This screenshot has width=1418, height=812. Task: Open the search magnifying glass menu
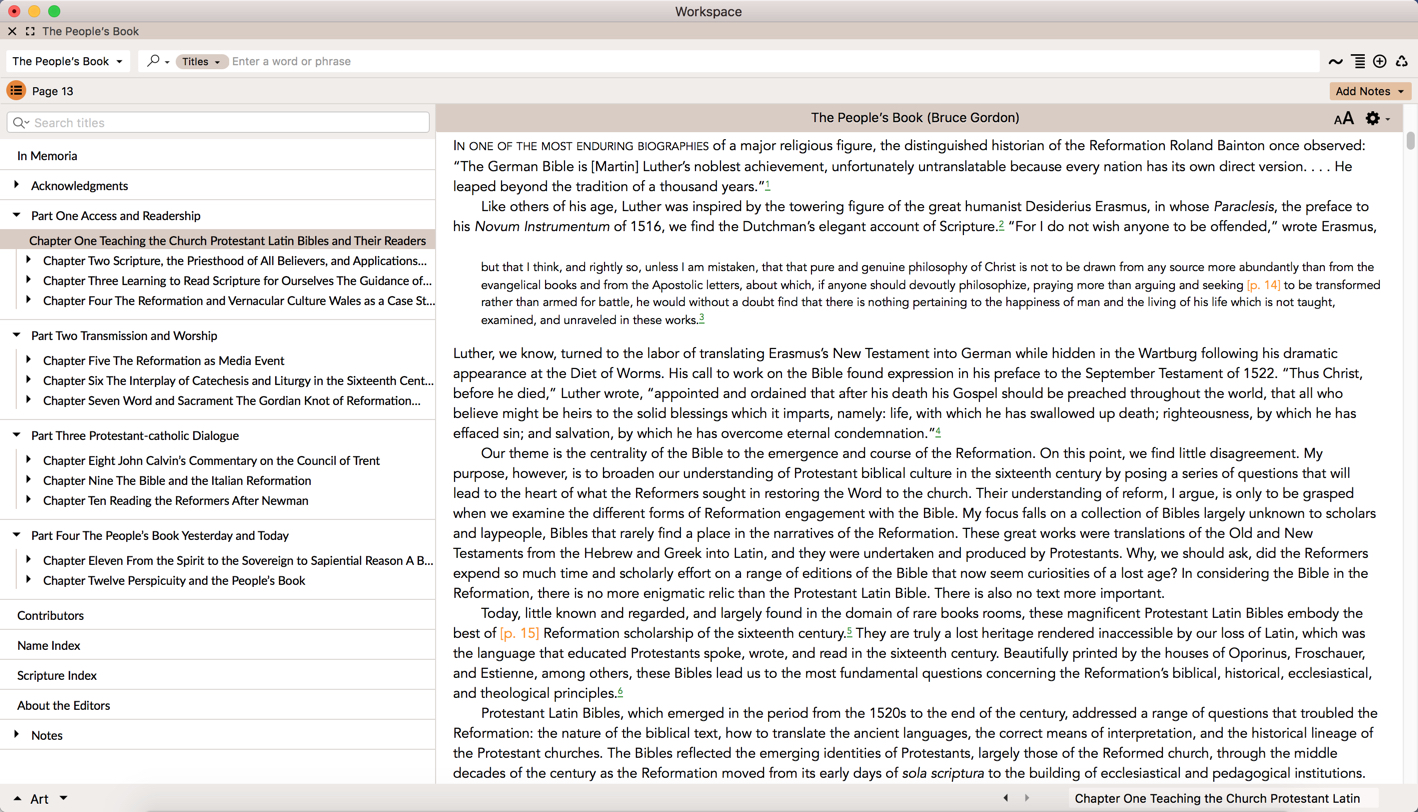coord(158,61)
